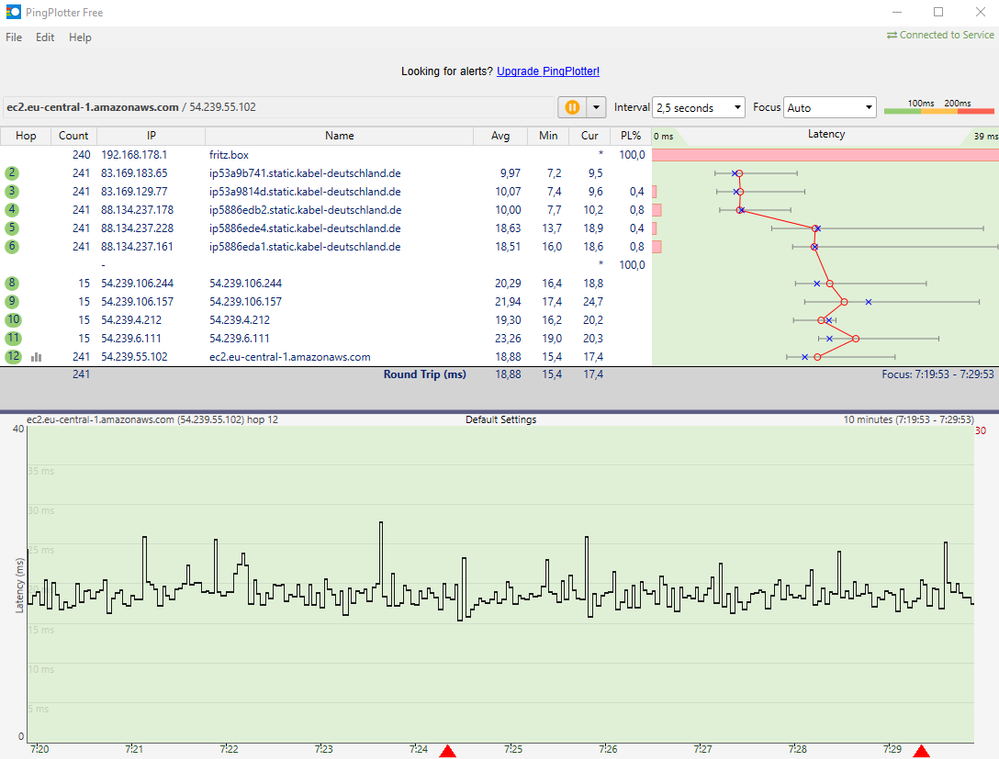Open the File menu
The width and height of the screenshot is (999, 759).
[14, 37]
